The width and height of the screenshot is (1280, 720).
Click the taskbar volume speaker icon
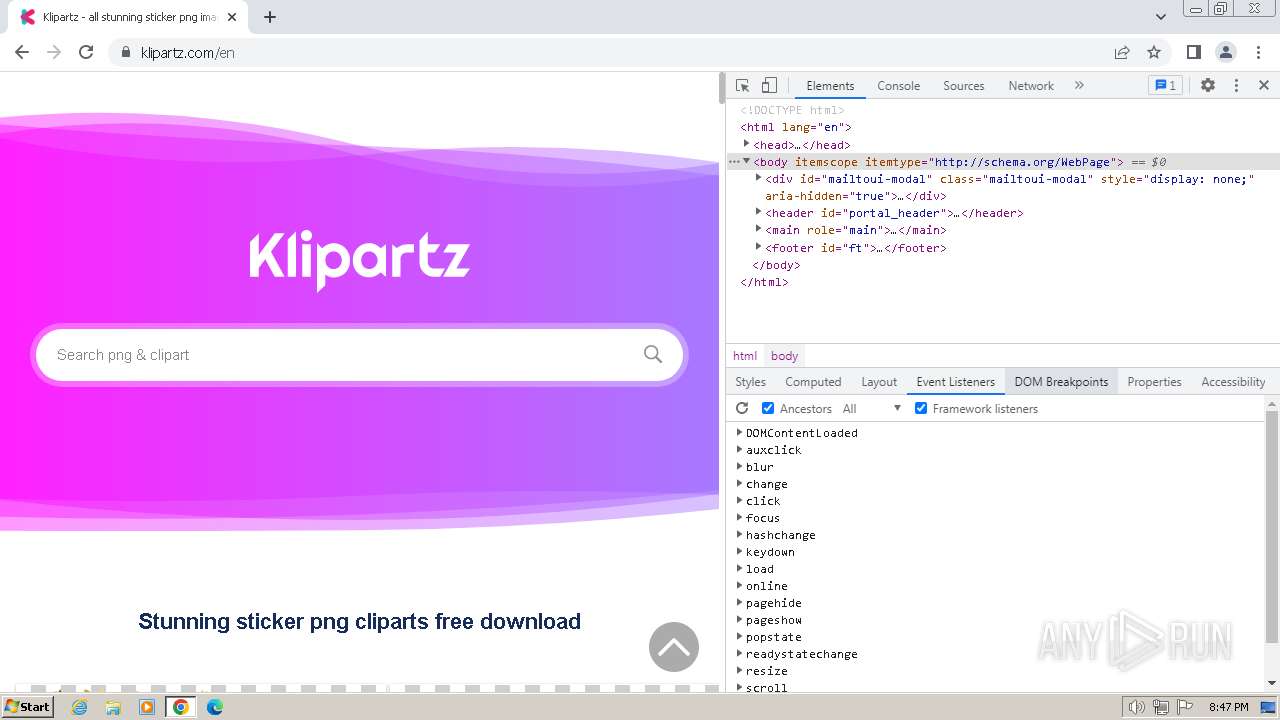click(1137, 707)
